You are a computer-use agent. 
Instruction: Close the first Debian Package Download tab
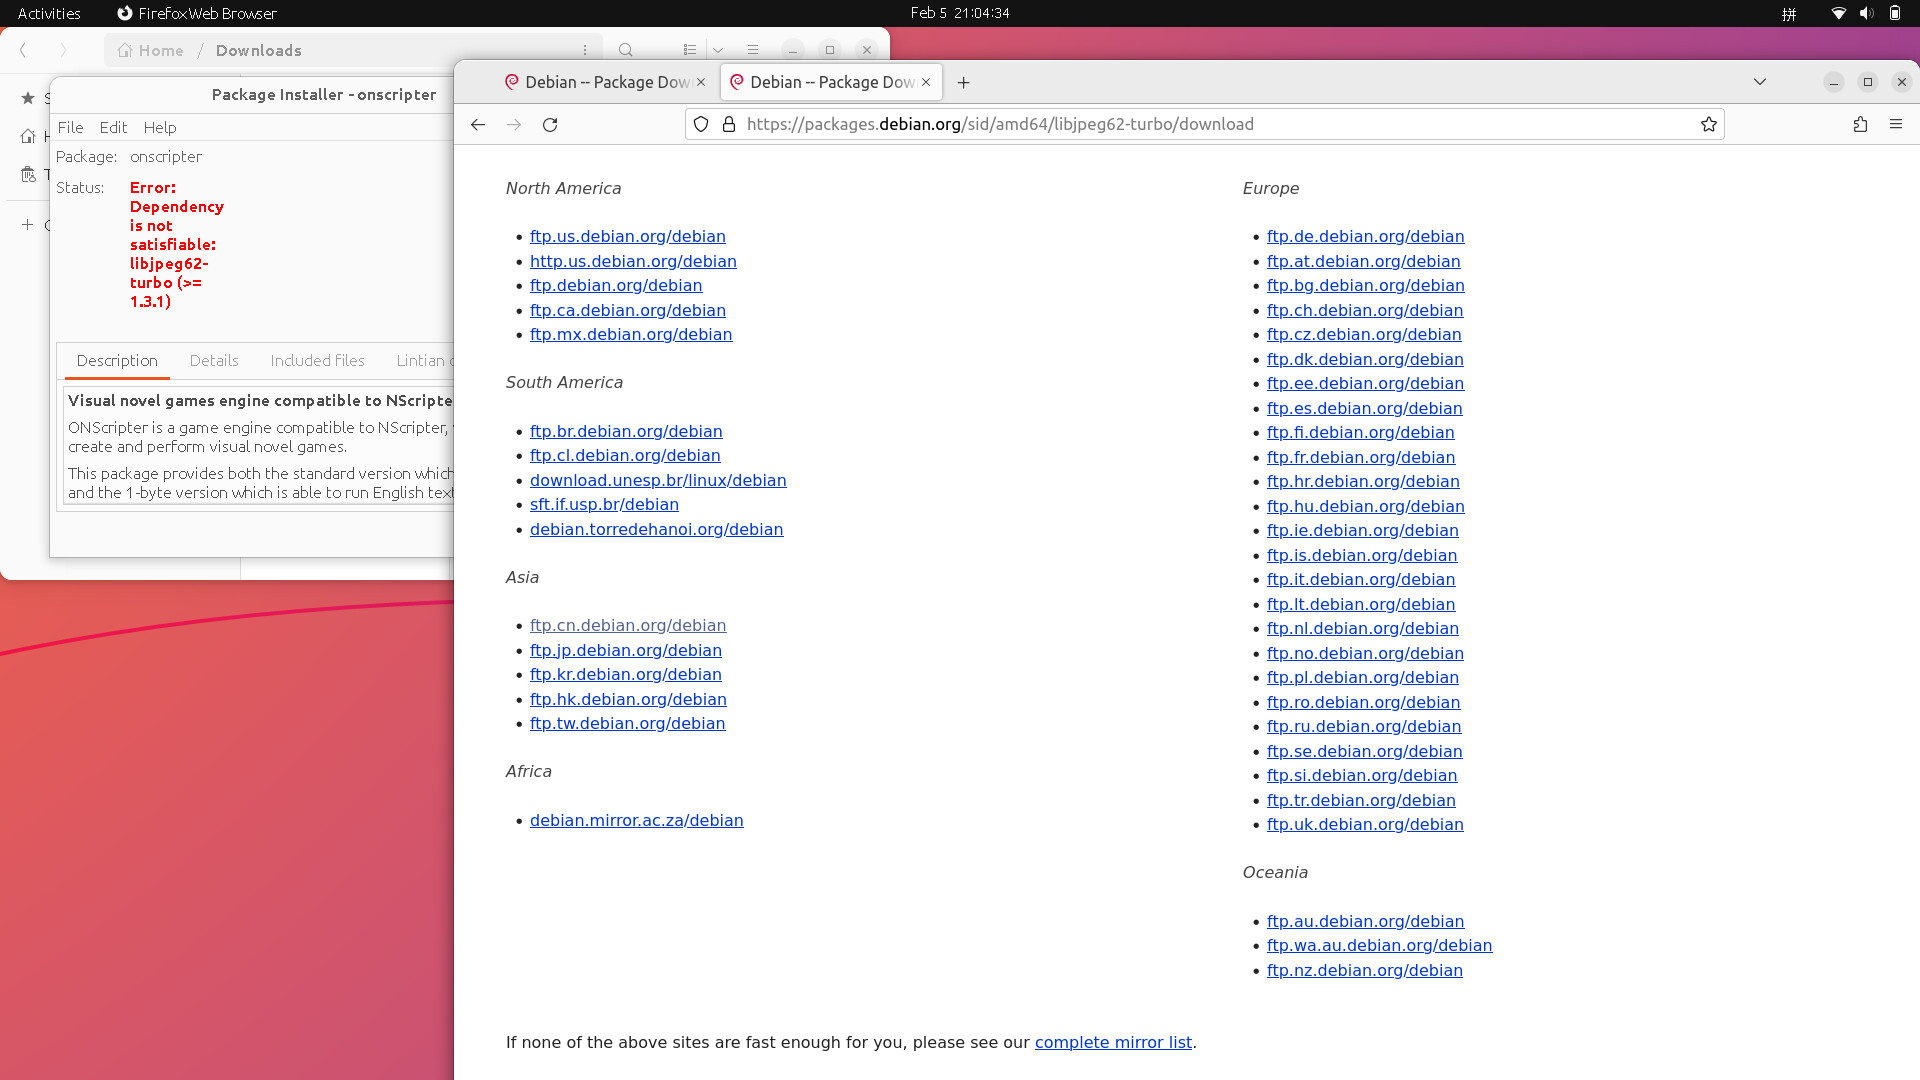[701, 82]
